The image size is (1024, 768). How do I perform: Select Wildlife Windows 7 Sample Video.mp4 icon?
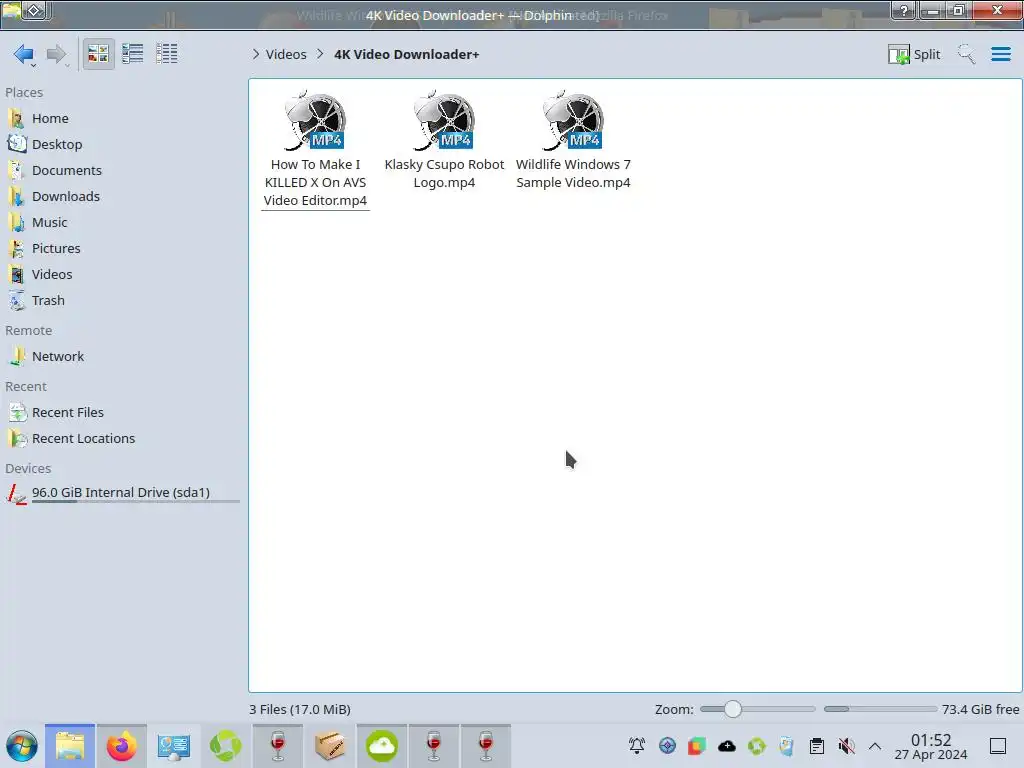pyautogui.click(x=573, y=121)
